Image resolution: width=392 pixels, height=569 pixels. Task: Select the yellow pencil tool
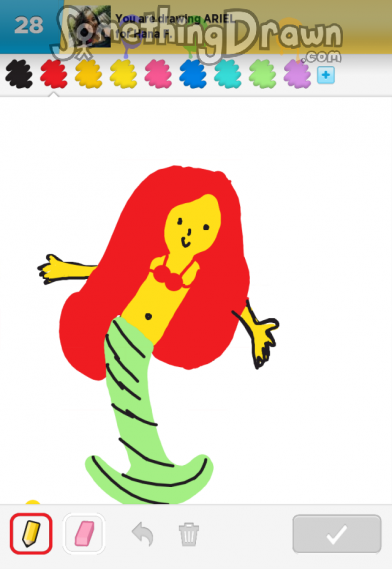point(31,533)
